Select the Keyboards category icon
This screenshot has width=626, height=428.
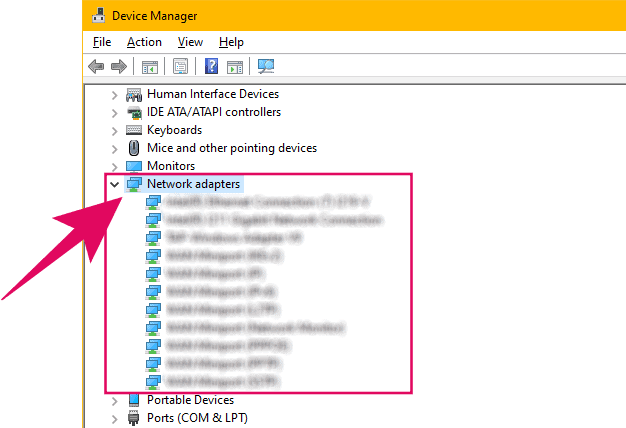134,130
